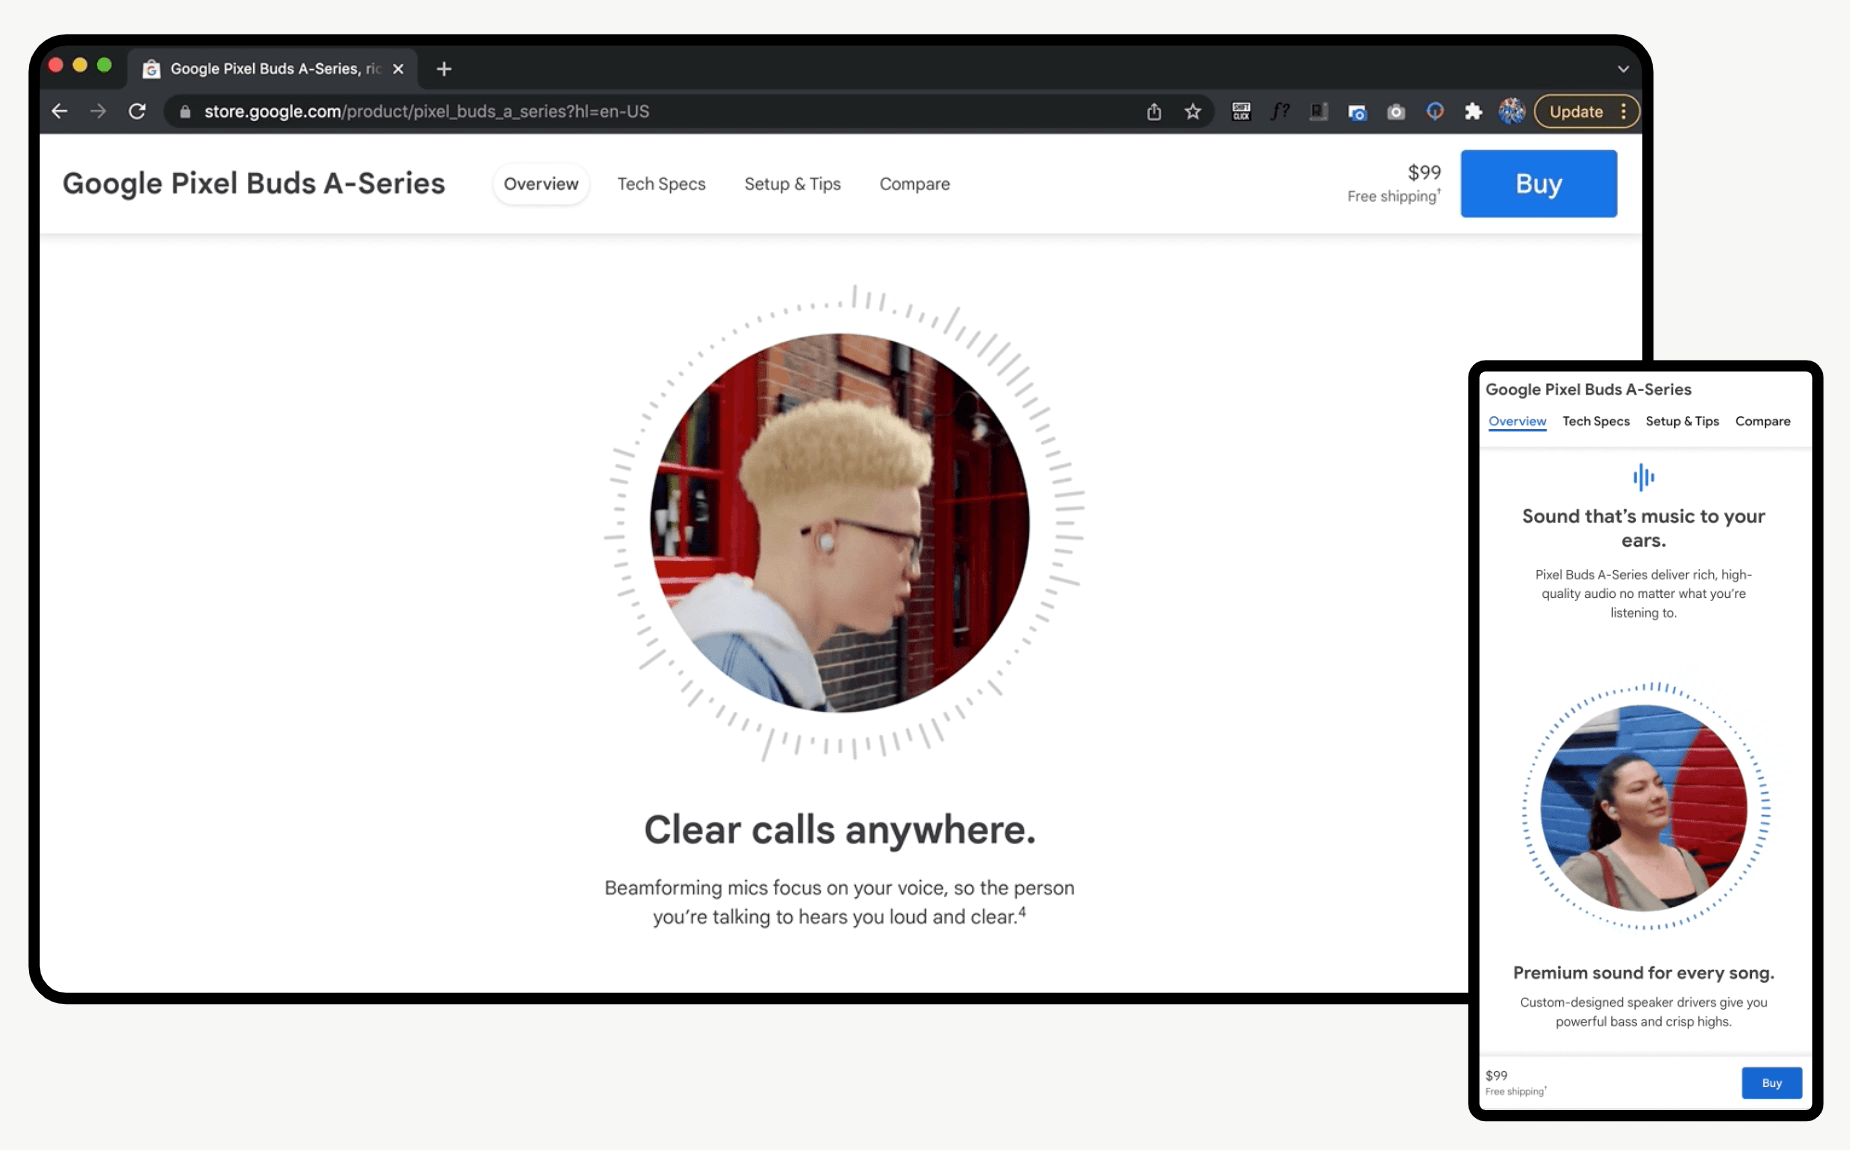Click the circular video of woman in mobile view
Screen dimensions: 1850x1150
pos(1644,808)
